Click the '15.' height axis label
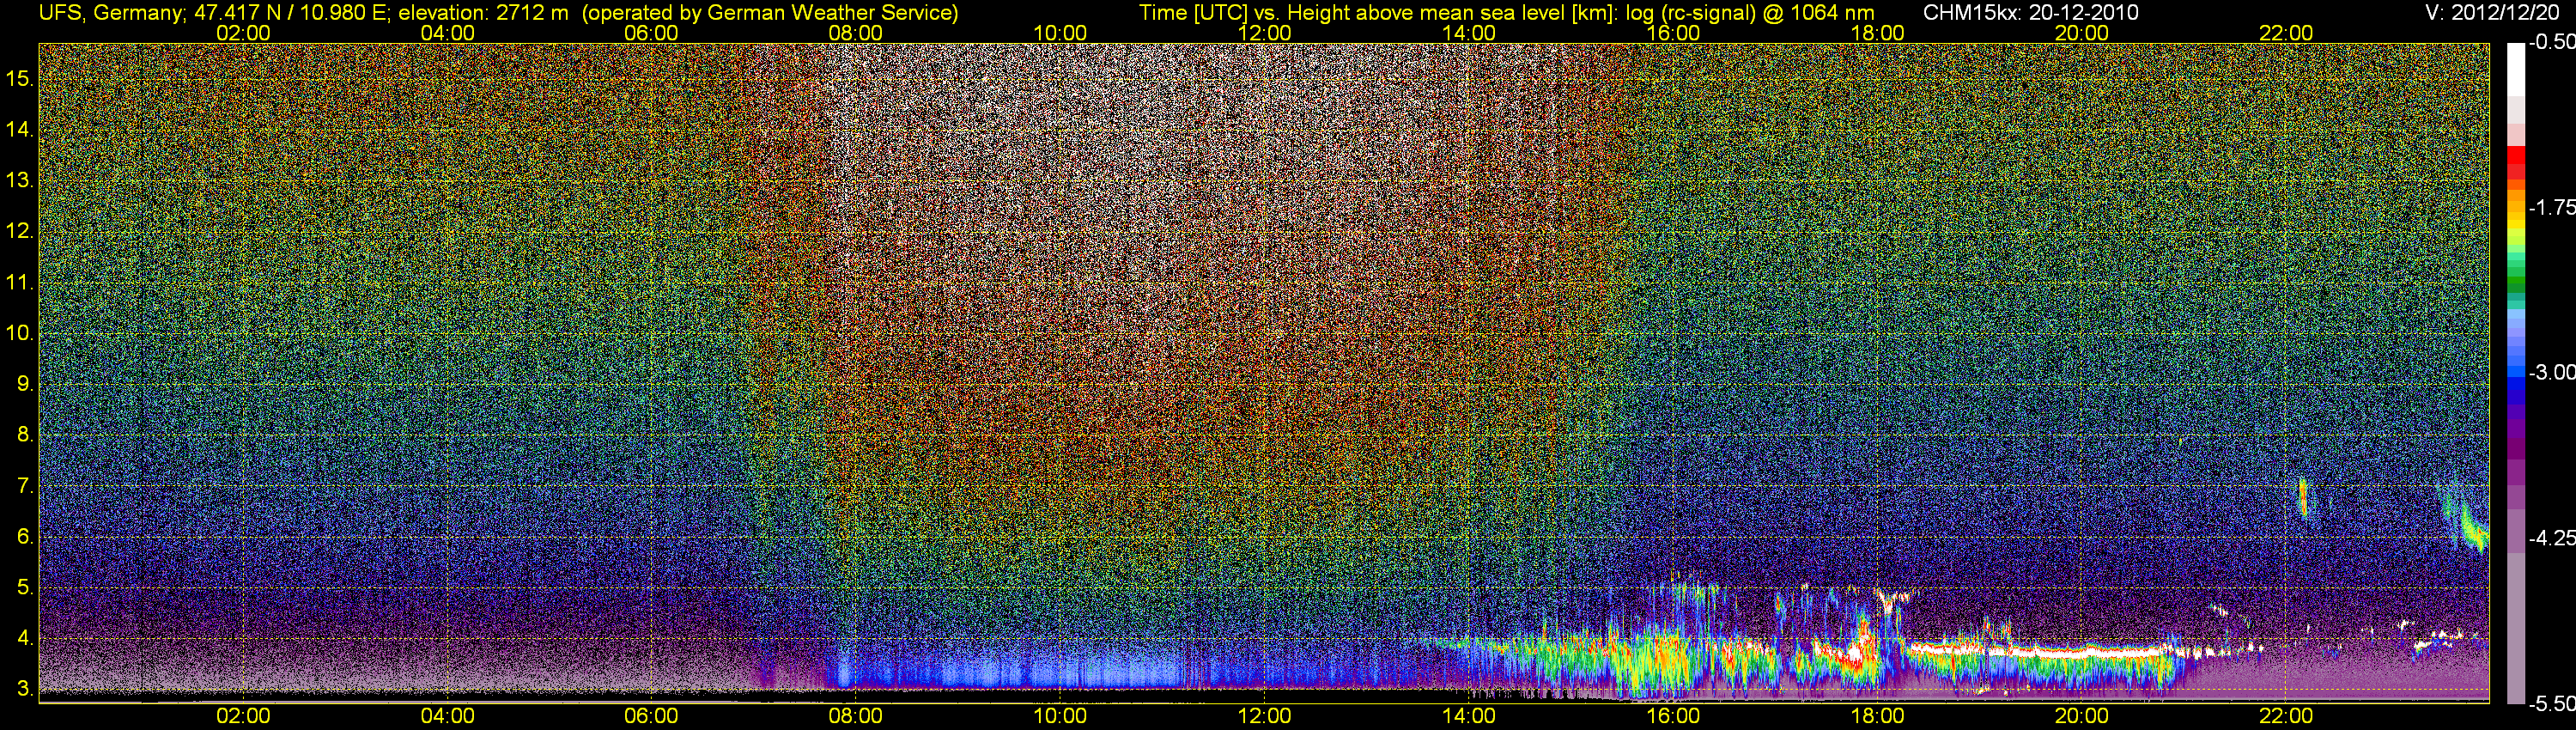2576x730 pixels. pos(20,78)
